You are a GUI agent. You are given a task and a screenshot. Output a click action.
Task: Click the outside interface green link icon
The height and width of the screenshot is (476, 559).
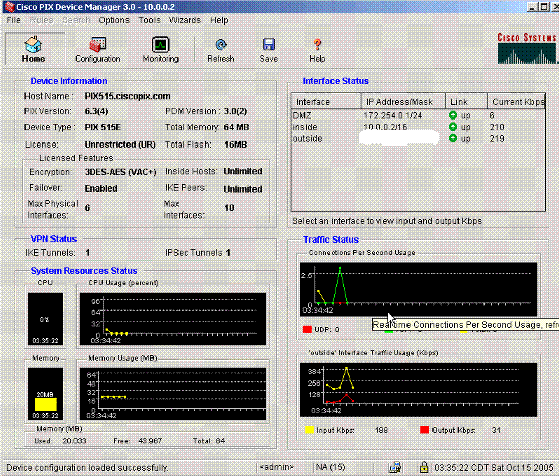click(453, 138)
